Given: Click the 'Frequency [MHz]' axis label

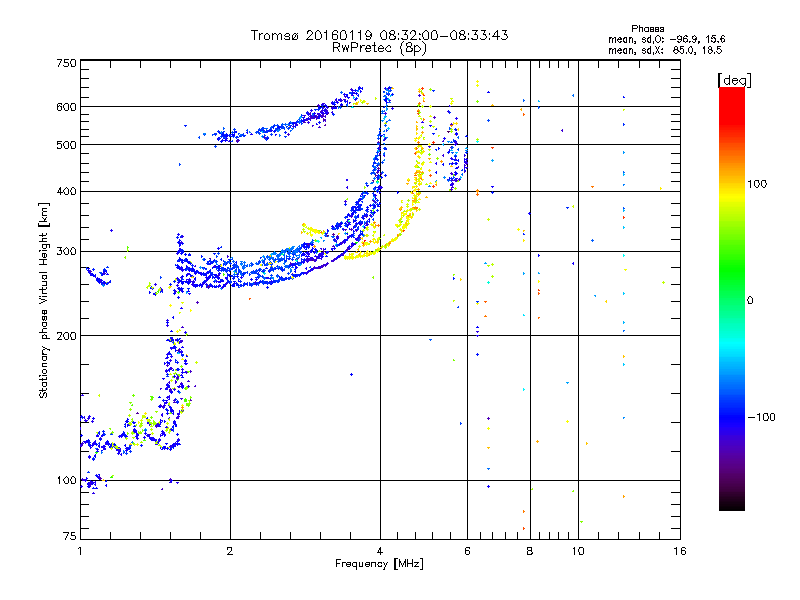Looking at the screenshot, I should pyautogui.click(x=379, y=564).
